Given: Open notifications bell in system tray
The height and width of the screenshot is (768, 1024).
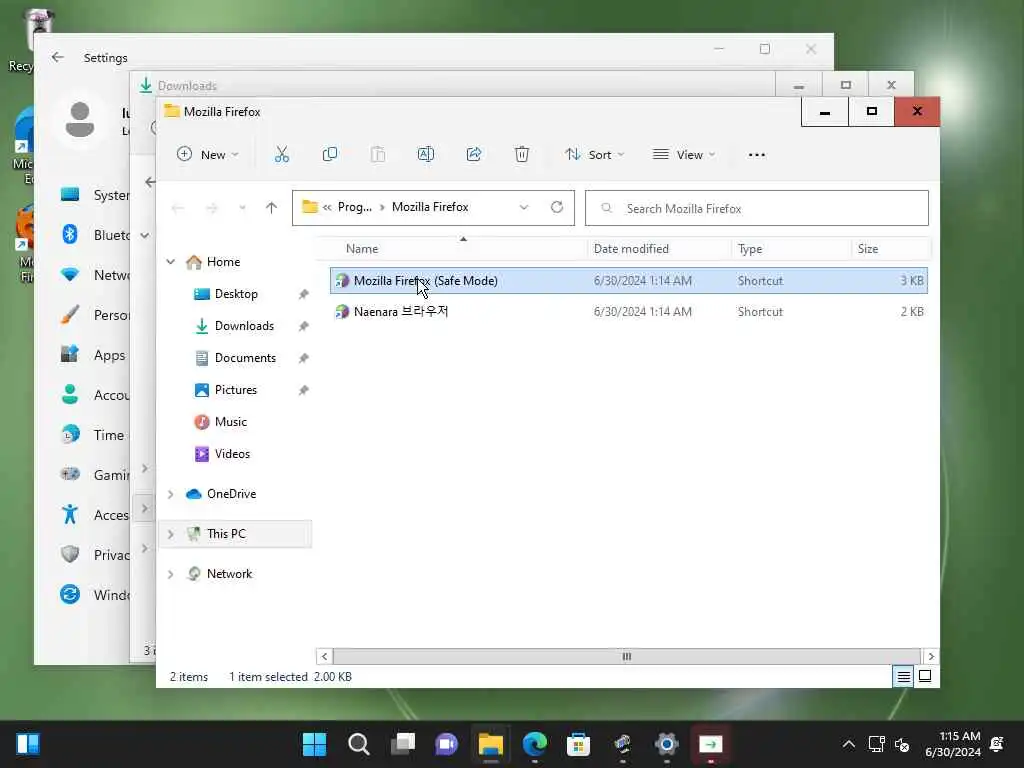Looking at the screenshot, I should coord(997,744).
